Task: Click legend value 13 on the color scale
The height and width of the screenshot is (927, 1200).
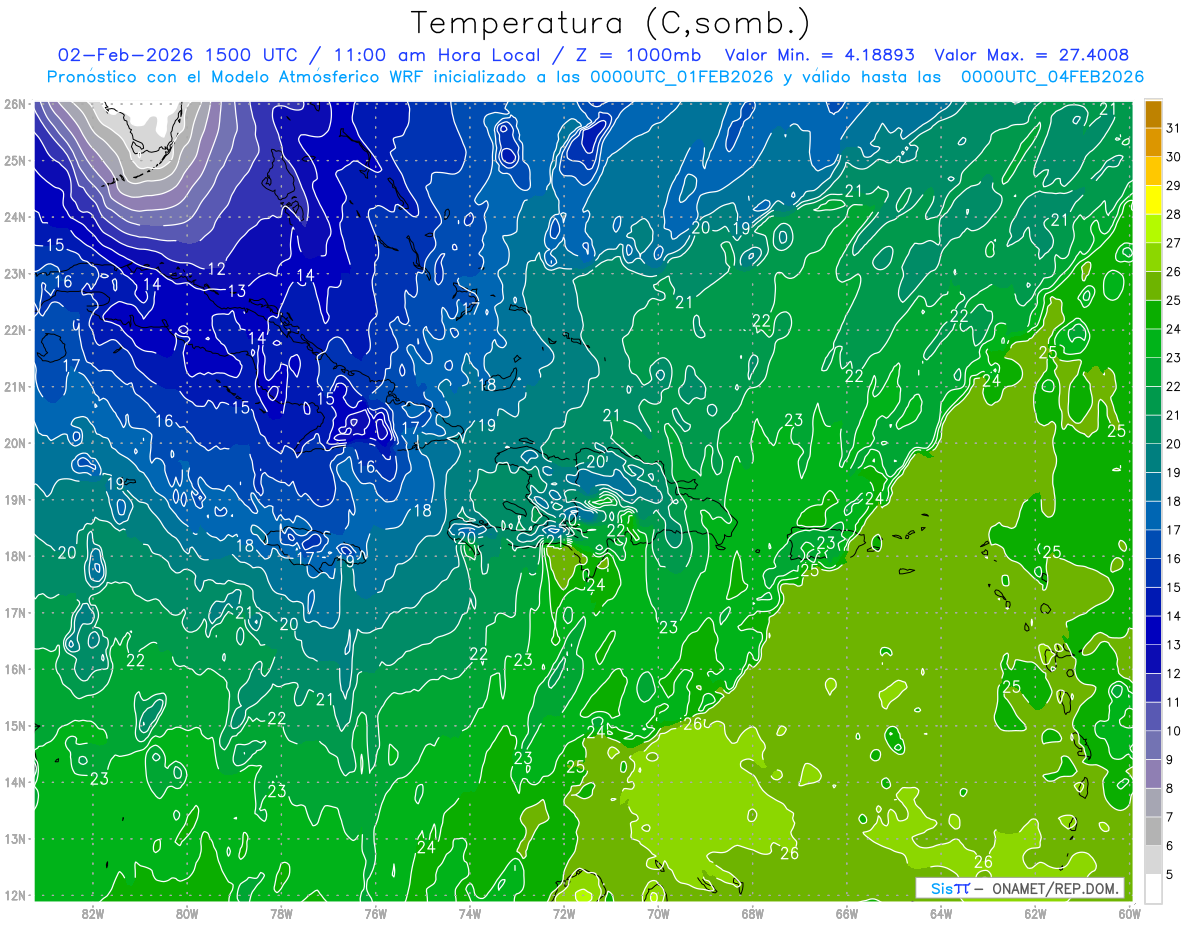Action: tap(1174, 645)
